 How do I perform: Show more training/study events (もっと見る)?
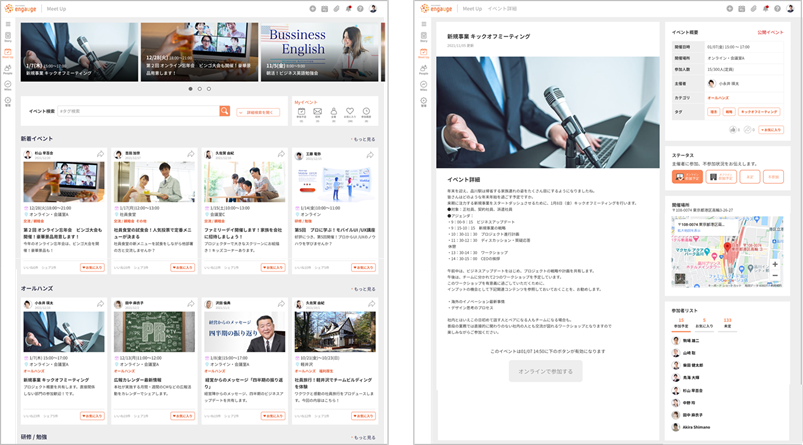pyautogui.click(x=364, y=438)
